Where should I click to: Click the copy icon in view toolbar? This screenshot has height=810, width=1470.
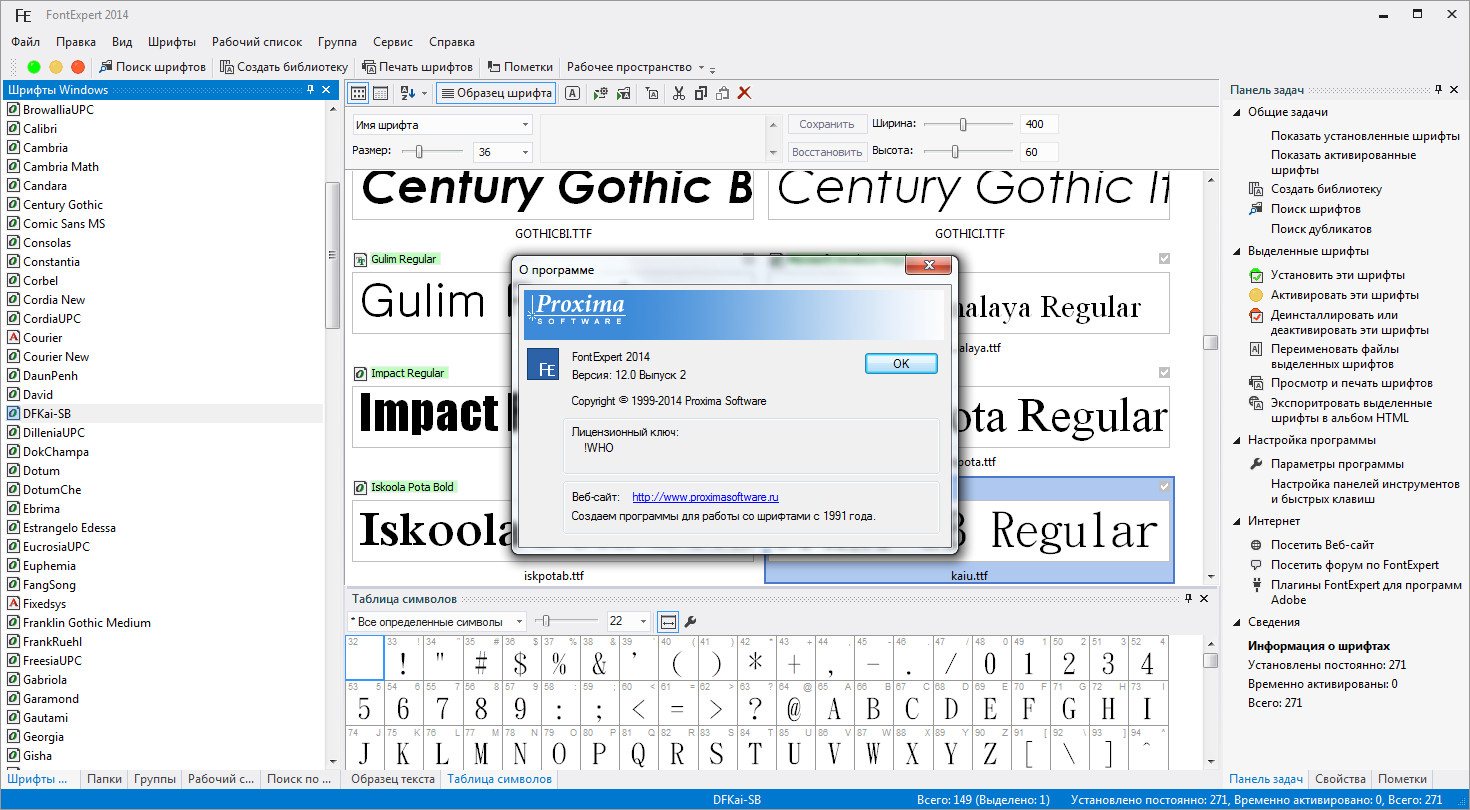[700, 93]
